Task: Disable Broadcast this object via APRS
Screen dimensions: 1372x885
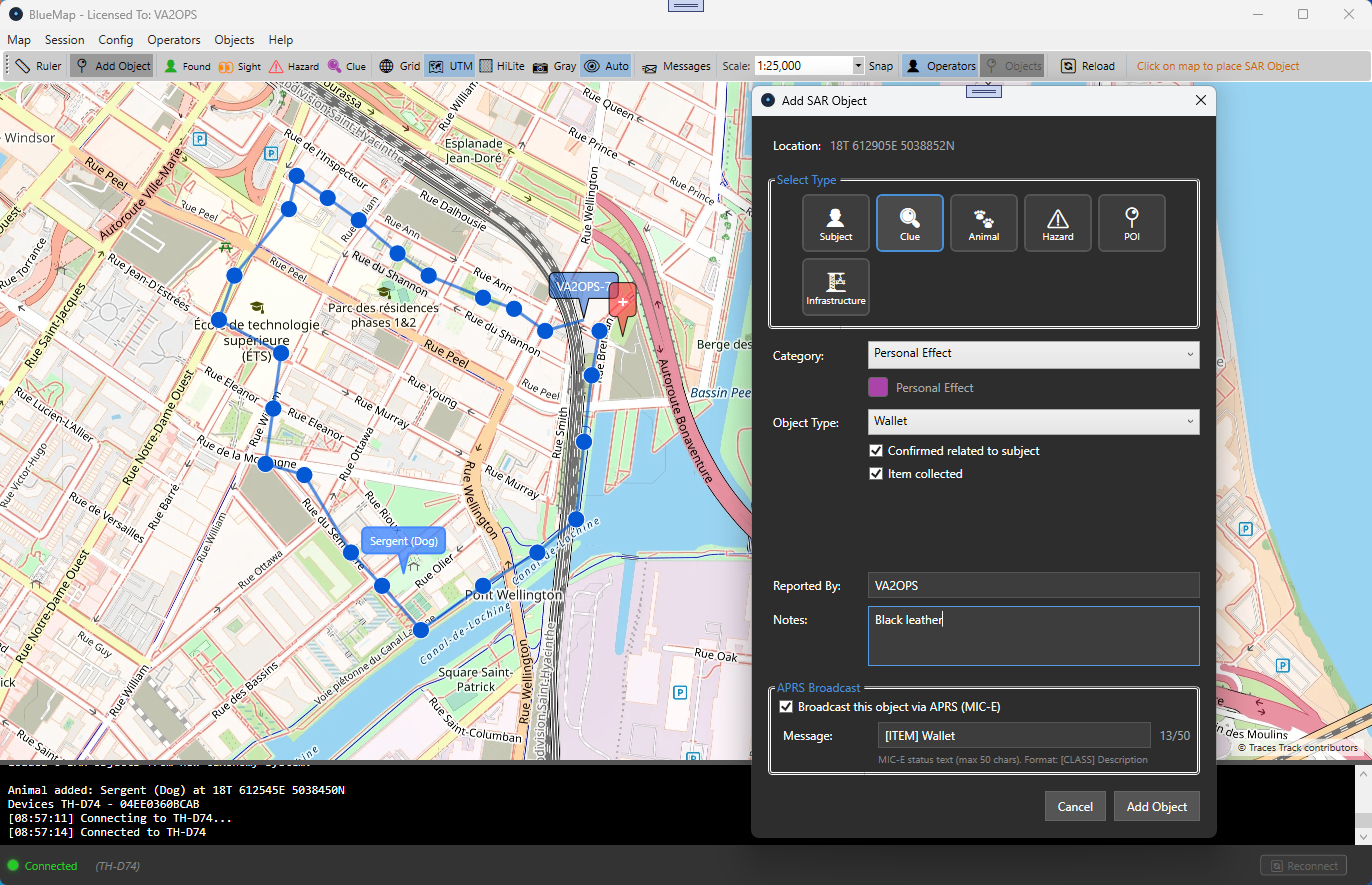Action: pos(786,707)
